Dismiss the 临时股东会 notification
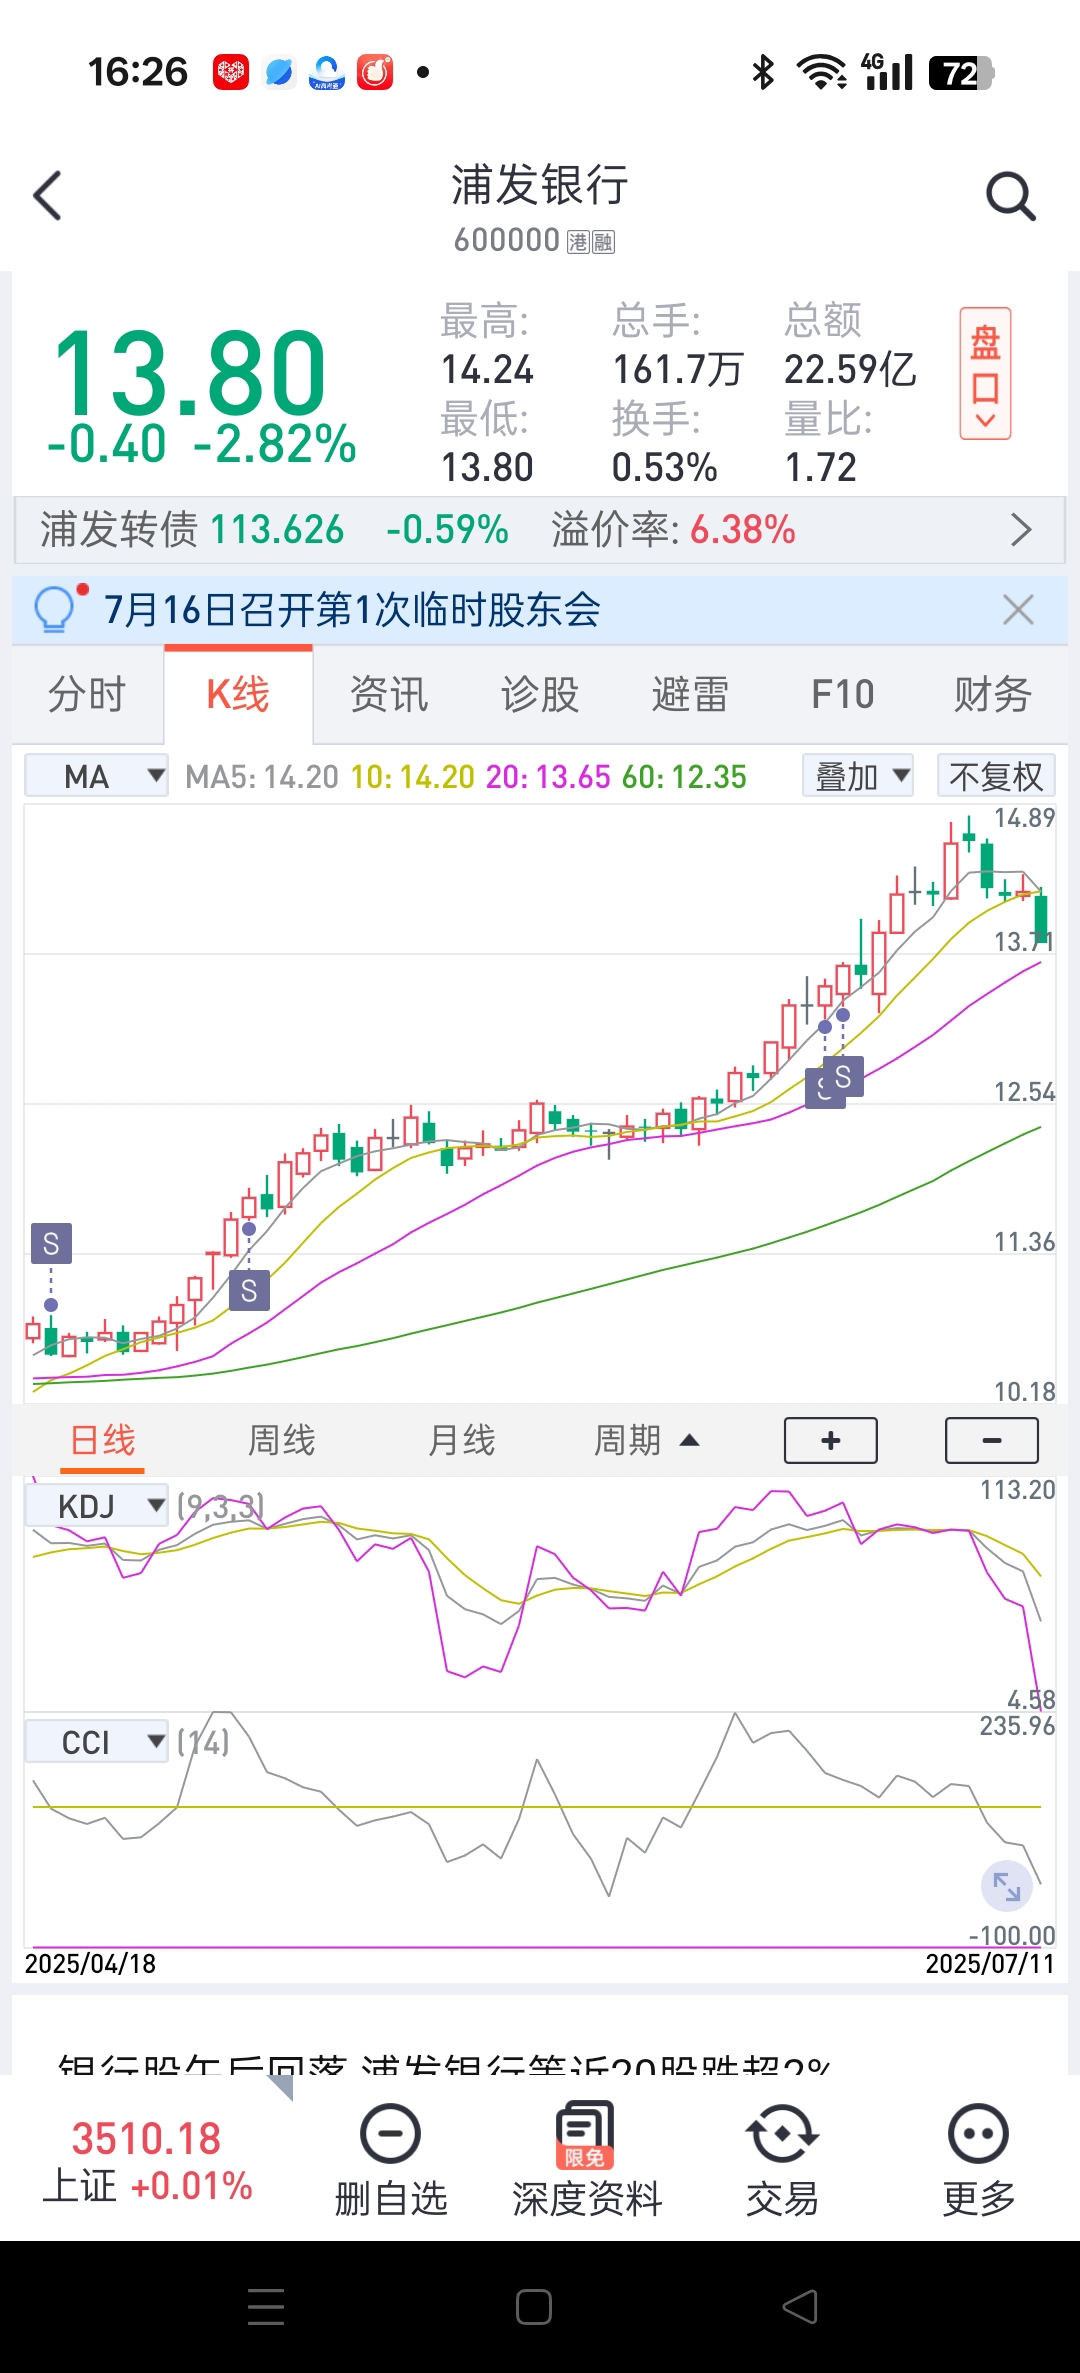 pyautogui.click(x=1018, y=609)
